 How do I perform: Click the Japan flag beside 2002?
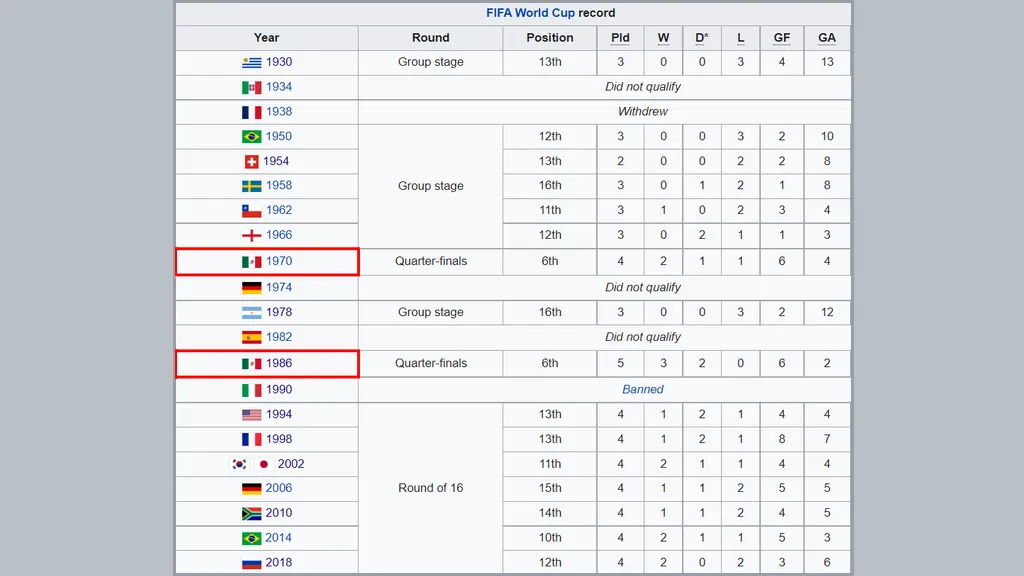(264, 464)
